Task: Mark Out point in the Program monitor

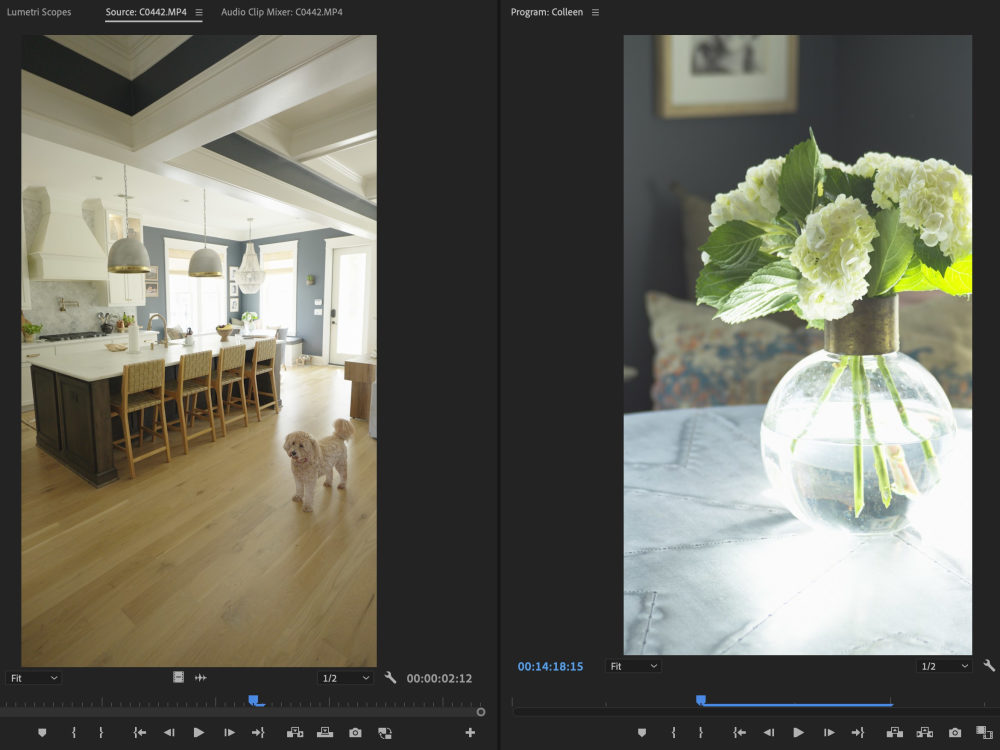Action: (x=700, y=733)
